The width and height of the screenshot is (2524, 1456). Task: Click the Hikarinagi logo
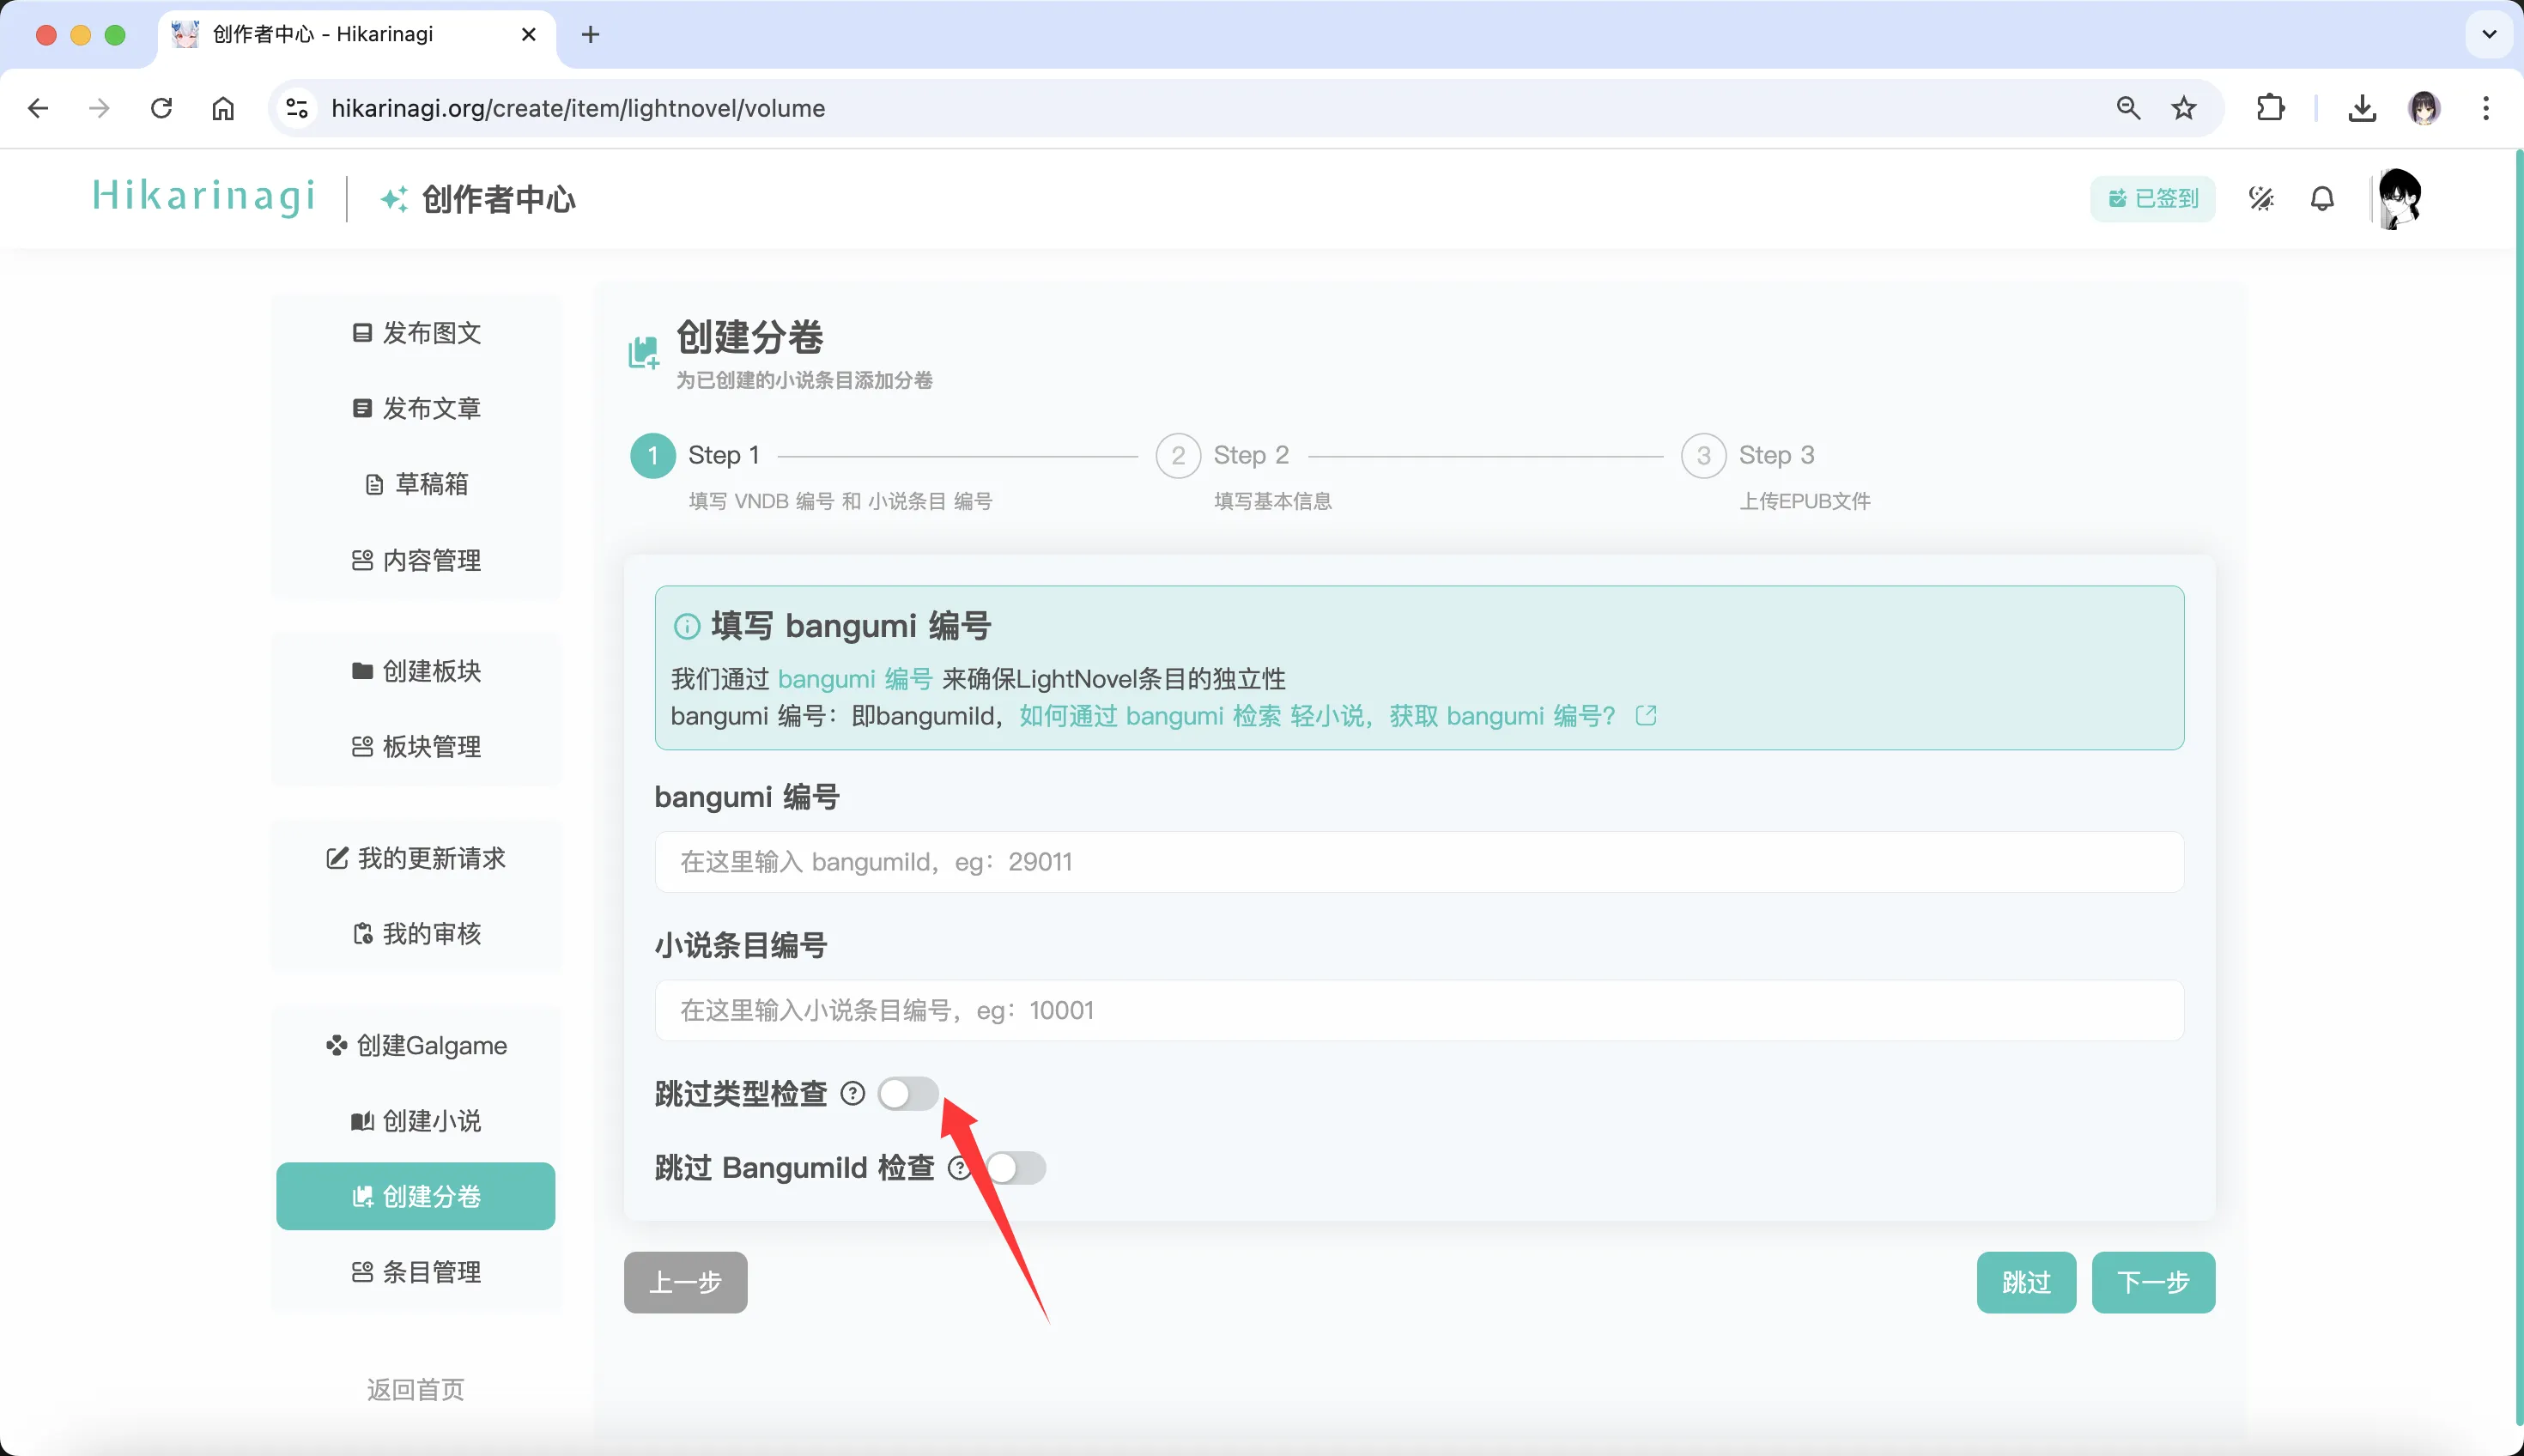pyautogui.click(x=204, y=196)
